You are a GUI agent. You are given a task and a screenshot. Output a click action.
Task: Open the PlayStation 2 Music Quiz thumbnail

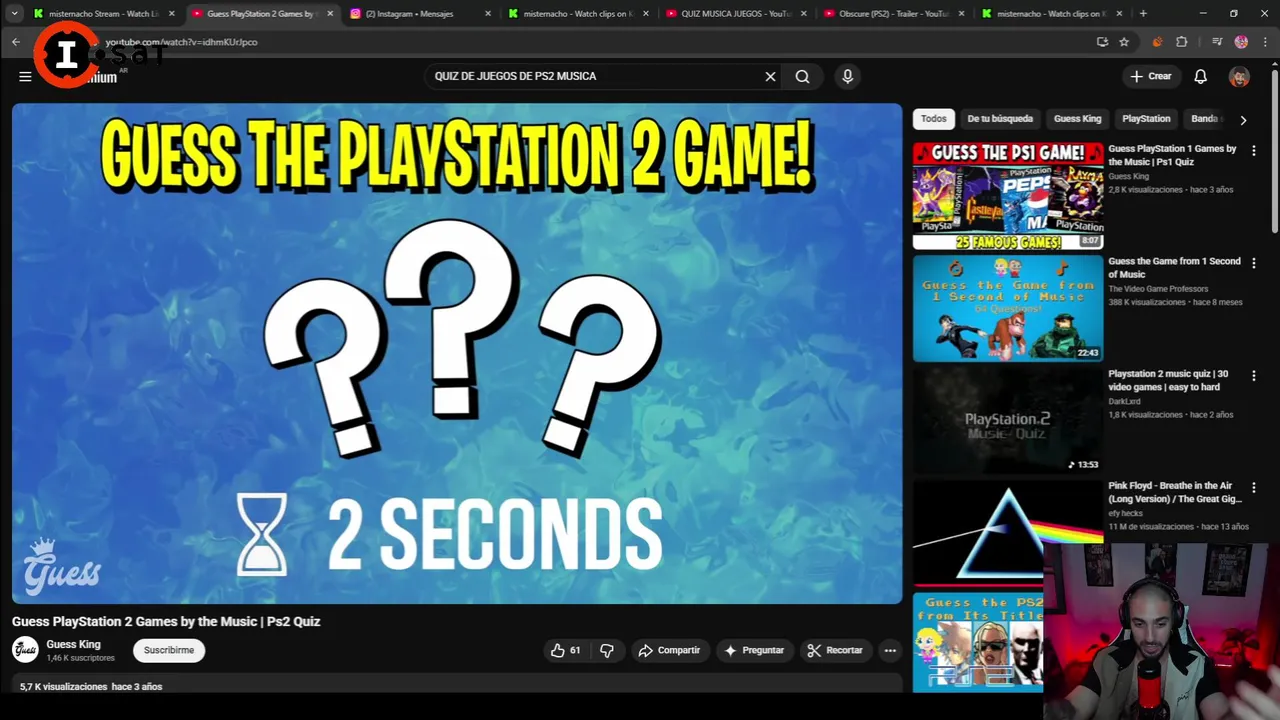pos(1007,420)
